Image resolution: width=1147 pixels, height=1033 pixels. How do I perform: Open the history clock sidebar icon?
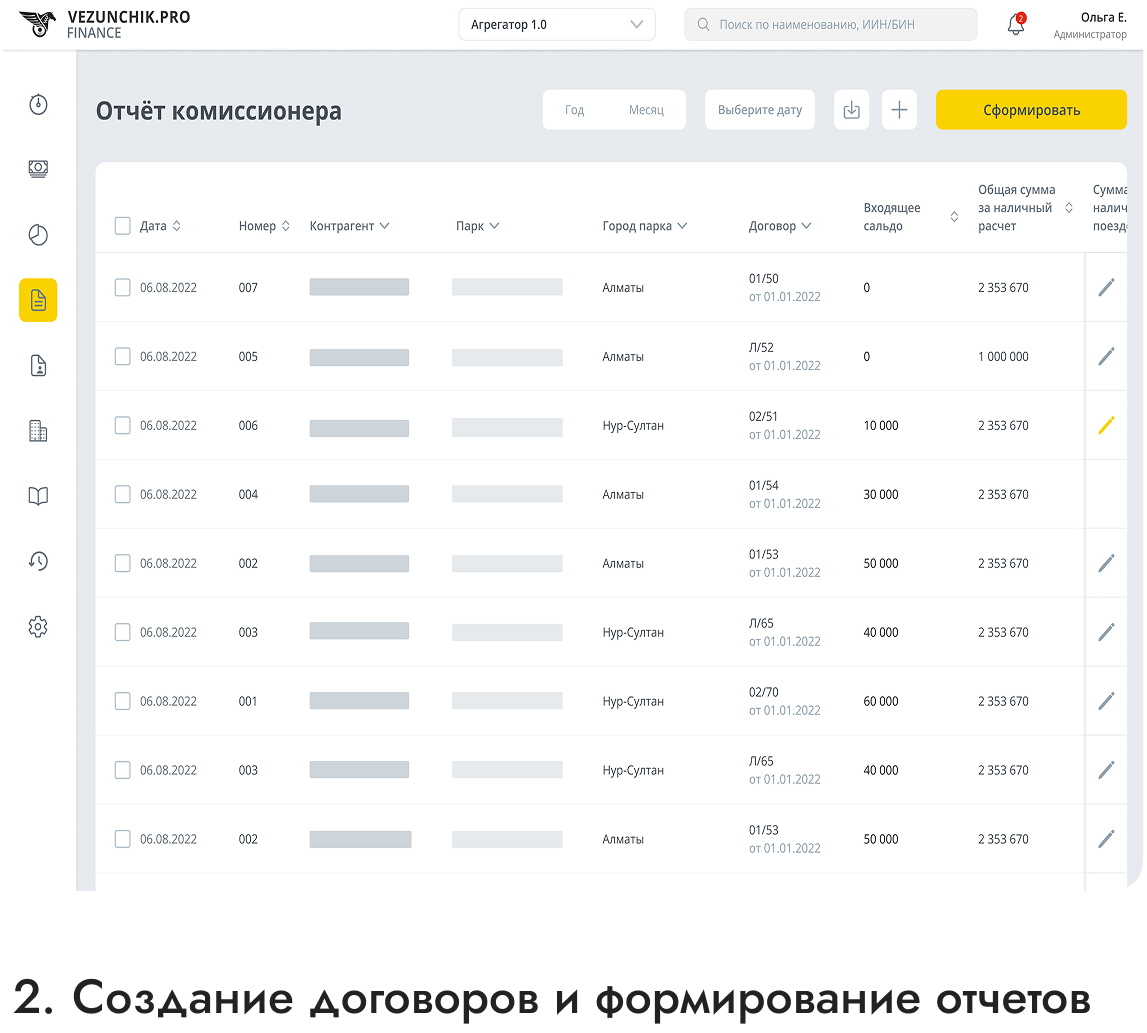click(38, 561)
